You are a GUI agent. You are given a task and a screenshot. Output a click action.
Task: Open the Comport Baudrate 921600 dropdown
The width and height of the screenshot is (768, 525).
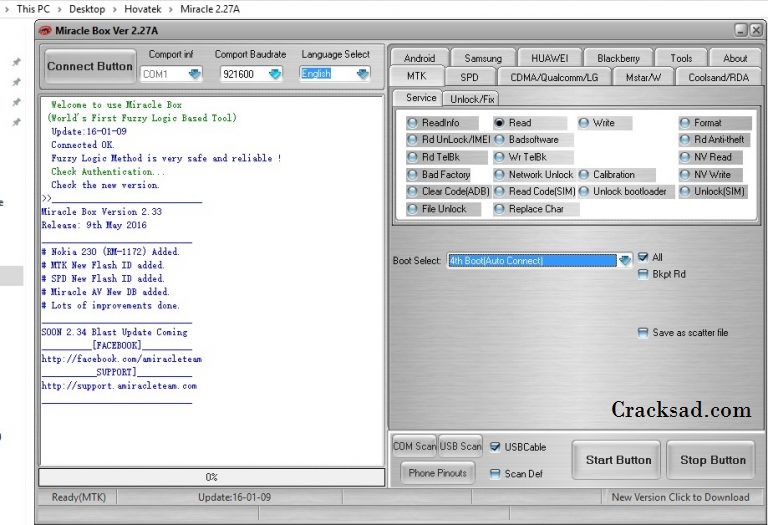tap(275, 74)
